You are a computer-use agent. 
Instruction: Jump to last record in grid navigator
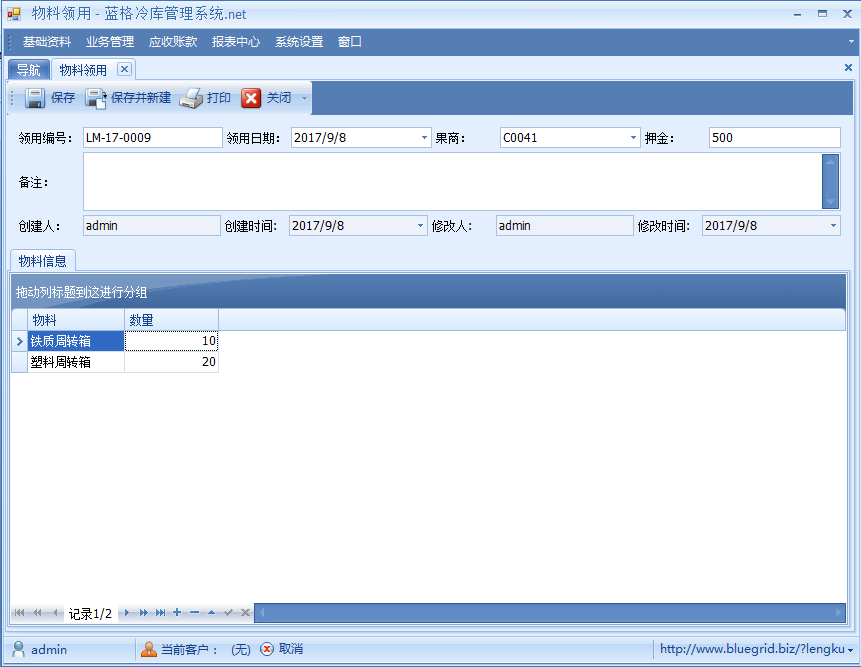tap(160, 612)
